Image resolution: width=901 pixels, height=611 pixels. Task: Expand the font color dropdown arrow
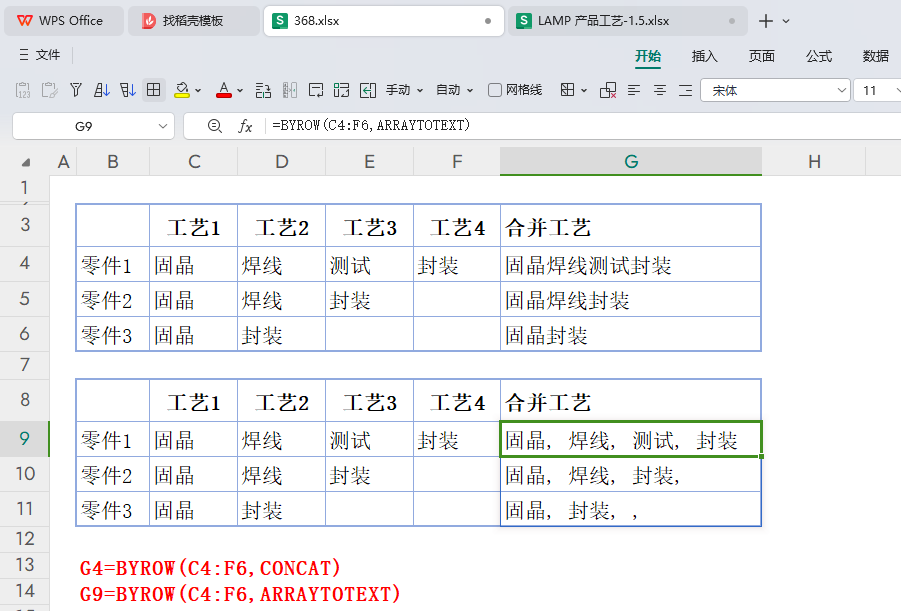(240, 90)
